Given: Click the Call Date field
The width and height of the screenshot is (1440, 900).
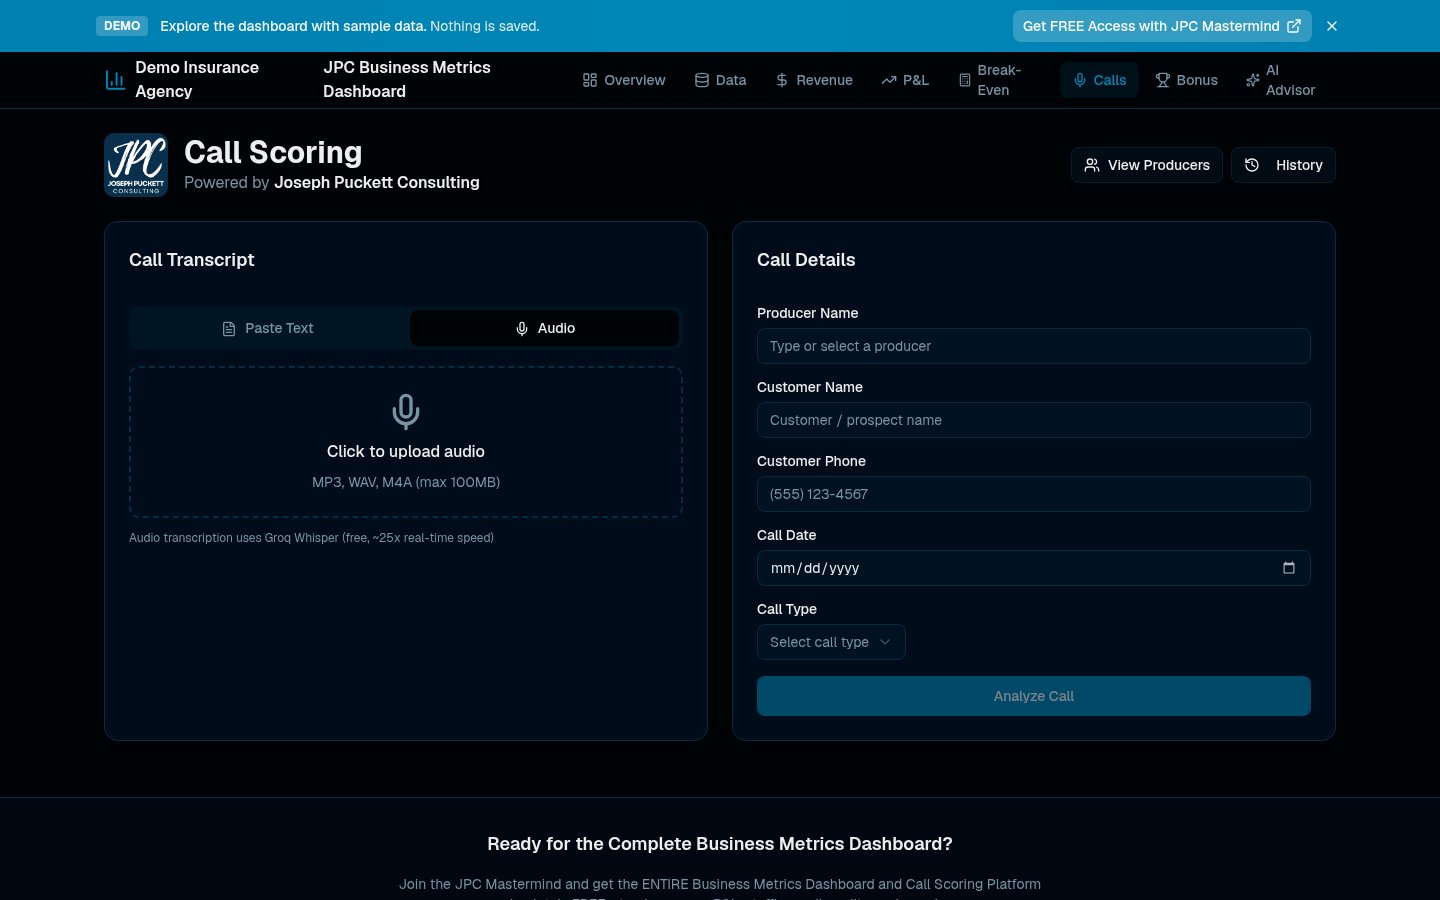Looking at the screenshot, I should pyautogui.click(x=1034, y=568).
